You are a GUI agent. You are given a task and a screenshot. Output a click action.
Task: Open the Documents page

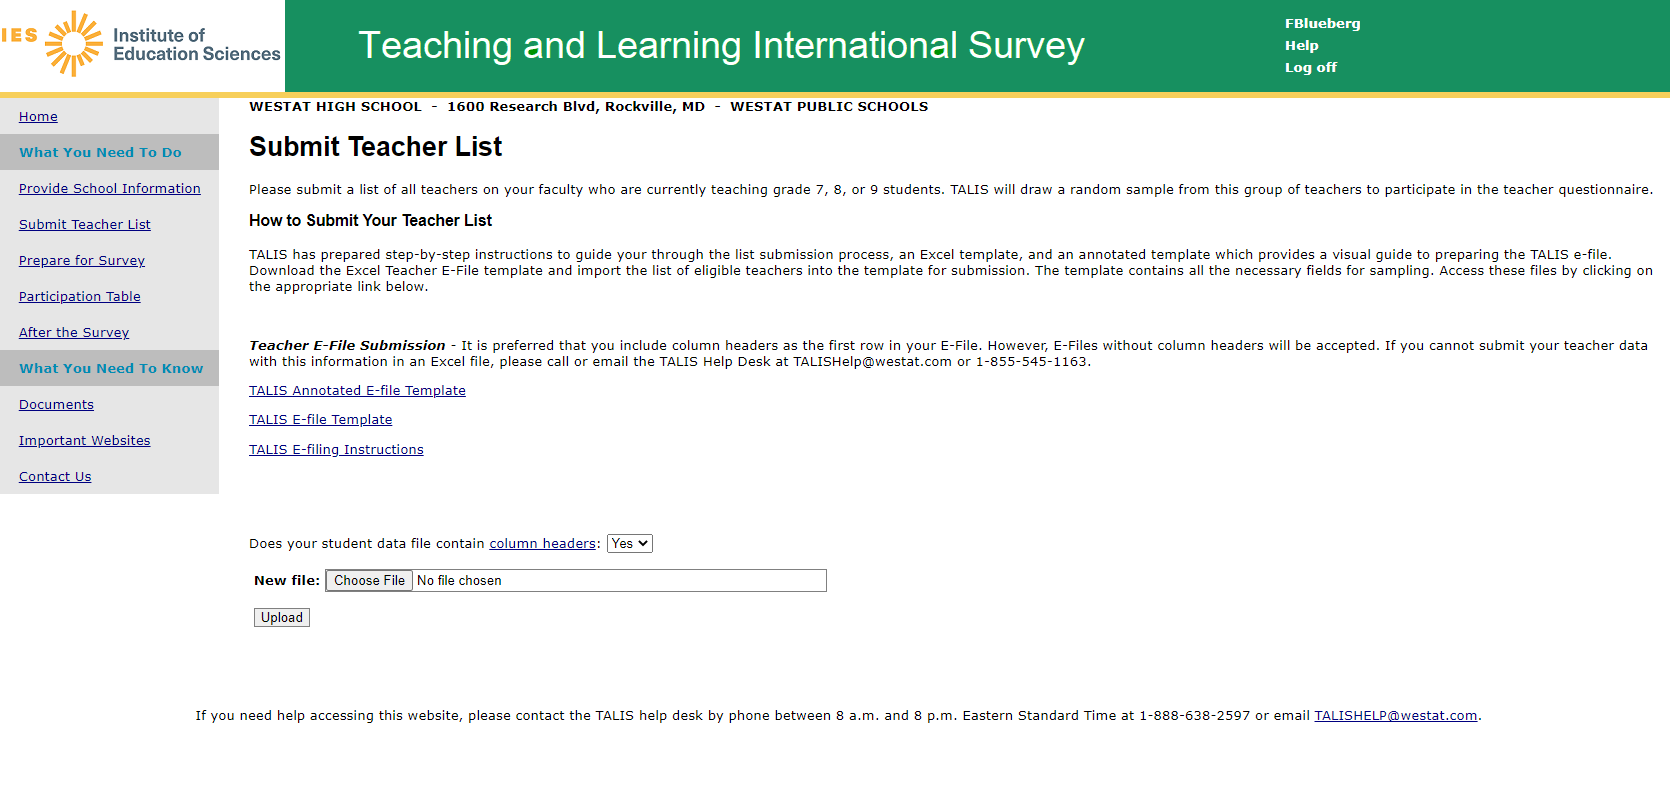[56, 405]
